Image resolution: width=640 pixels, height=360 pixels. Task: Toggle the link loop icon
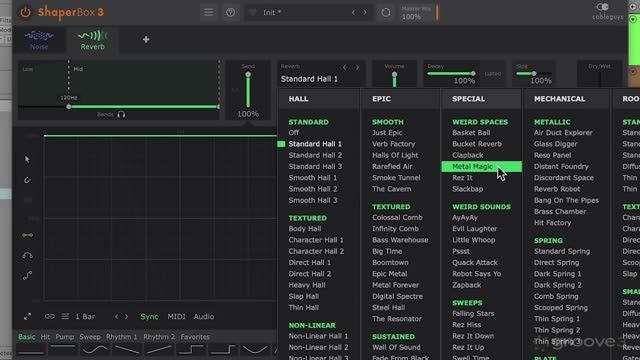[50, 316]
